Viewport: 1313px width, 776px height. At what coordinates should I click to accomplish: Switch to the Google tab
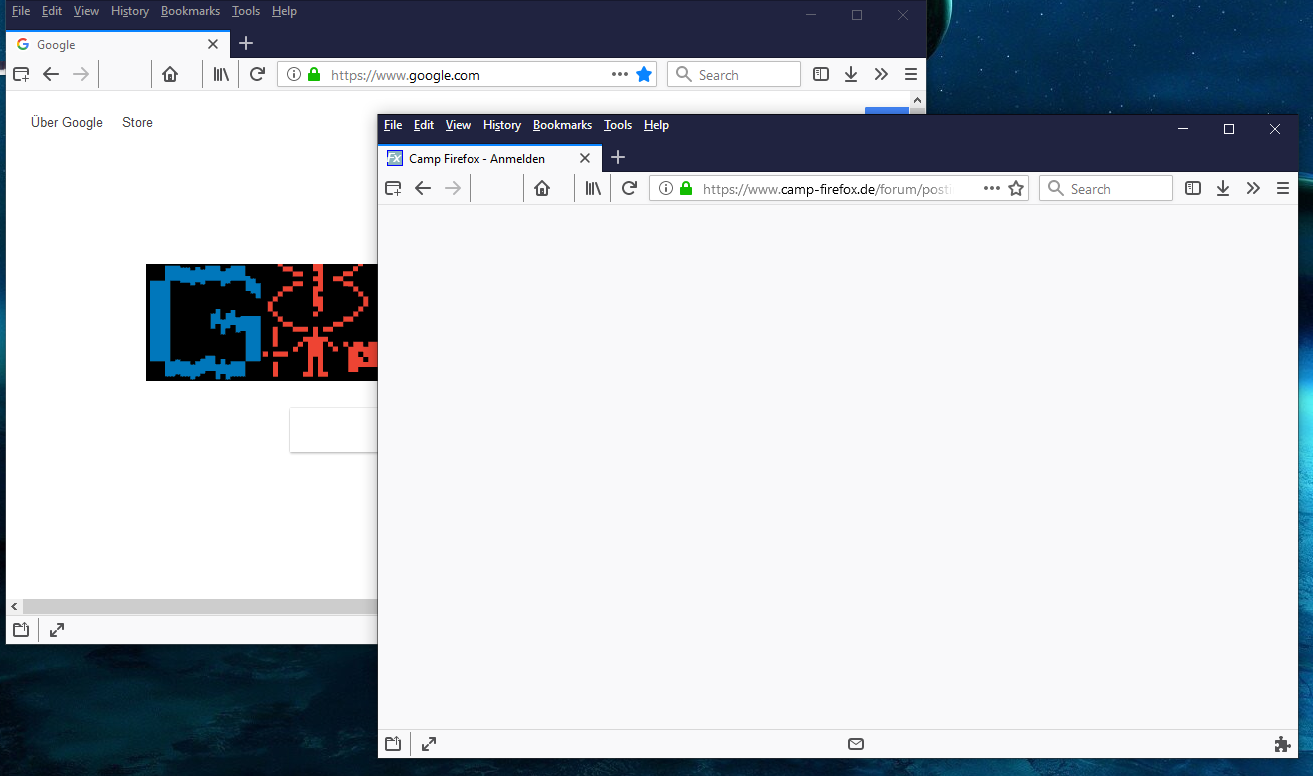click(110, 45)
